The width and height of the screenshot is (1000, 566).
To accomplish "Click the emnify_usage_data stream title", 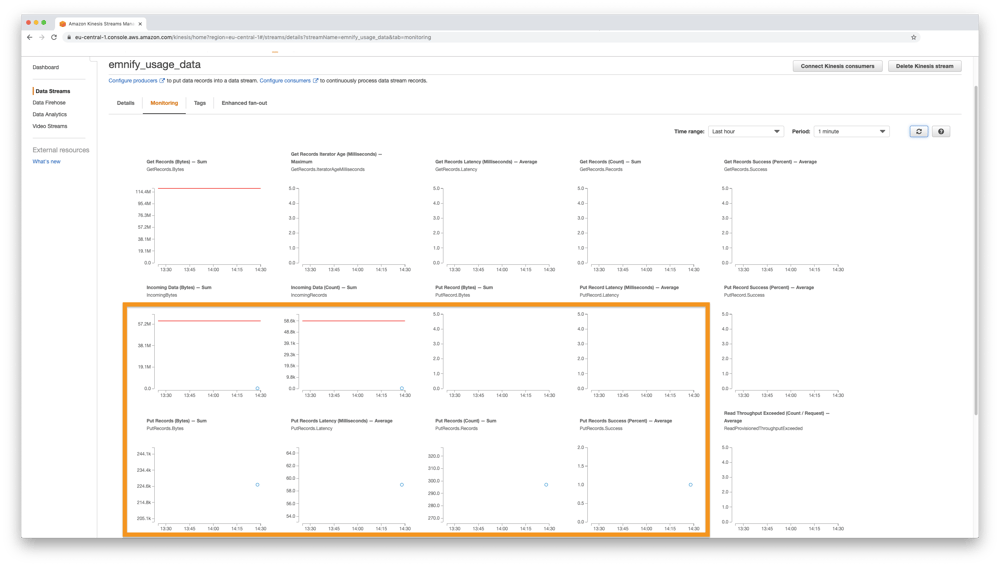I will click(x=154, y=64).
